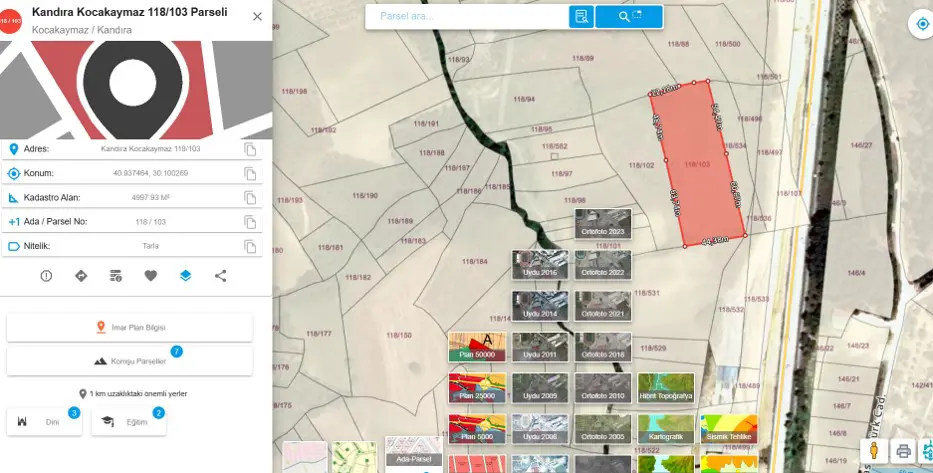Select the Uydu 2009 satellite layer

[540, 388]
